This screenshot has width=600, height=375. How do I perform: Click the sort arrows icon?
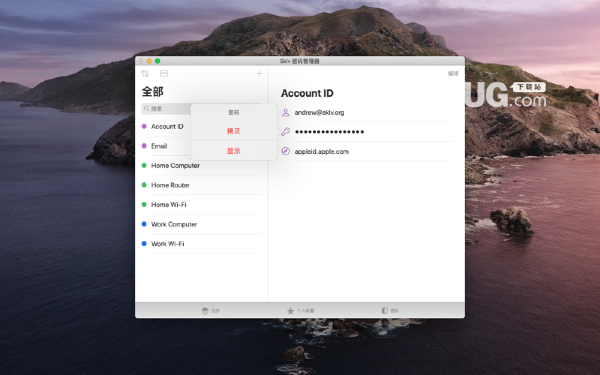point(145,73)
